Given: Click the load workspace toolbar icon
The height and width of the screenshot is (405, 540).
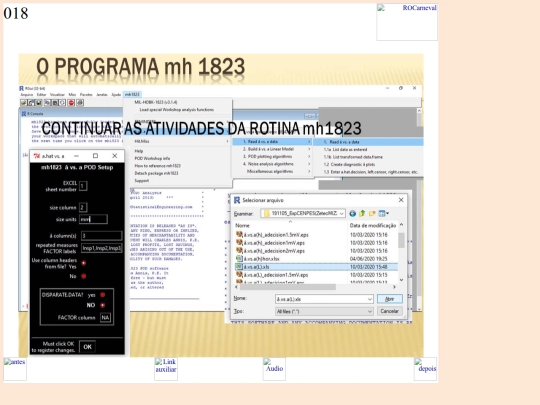Looking at the screenshot, I should point(31,103).
